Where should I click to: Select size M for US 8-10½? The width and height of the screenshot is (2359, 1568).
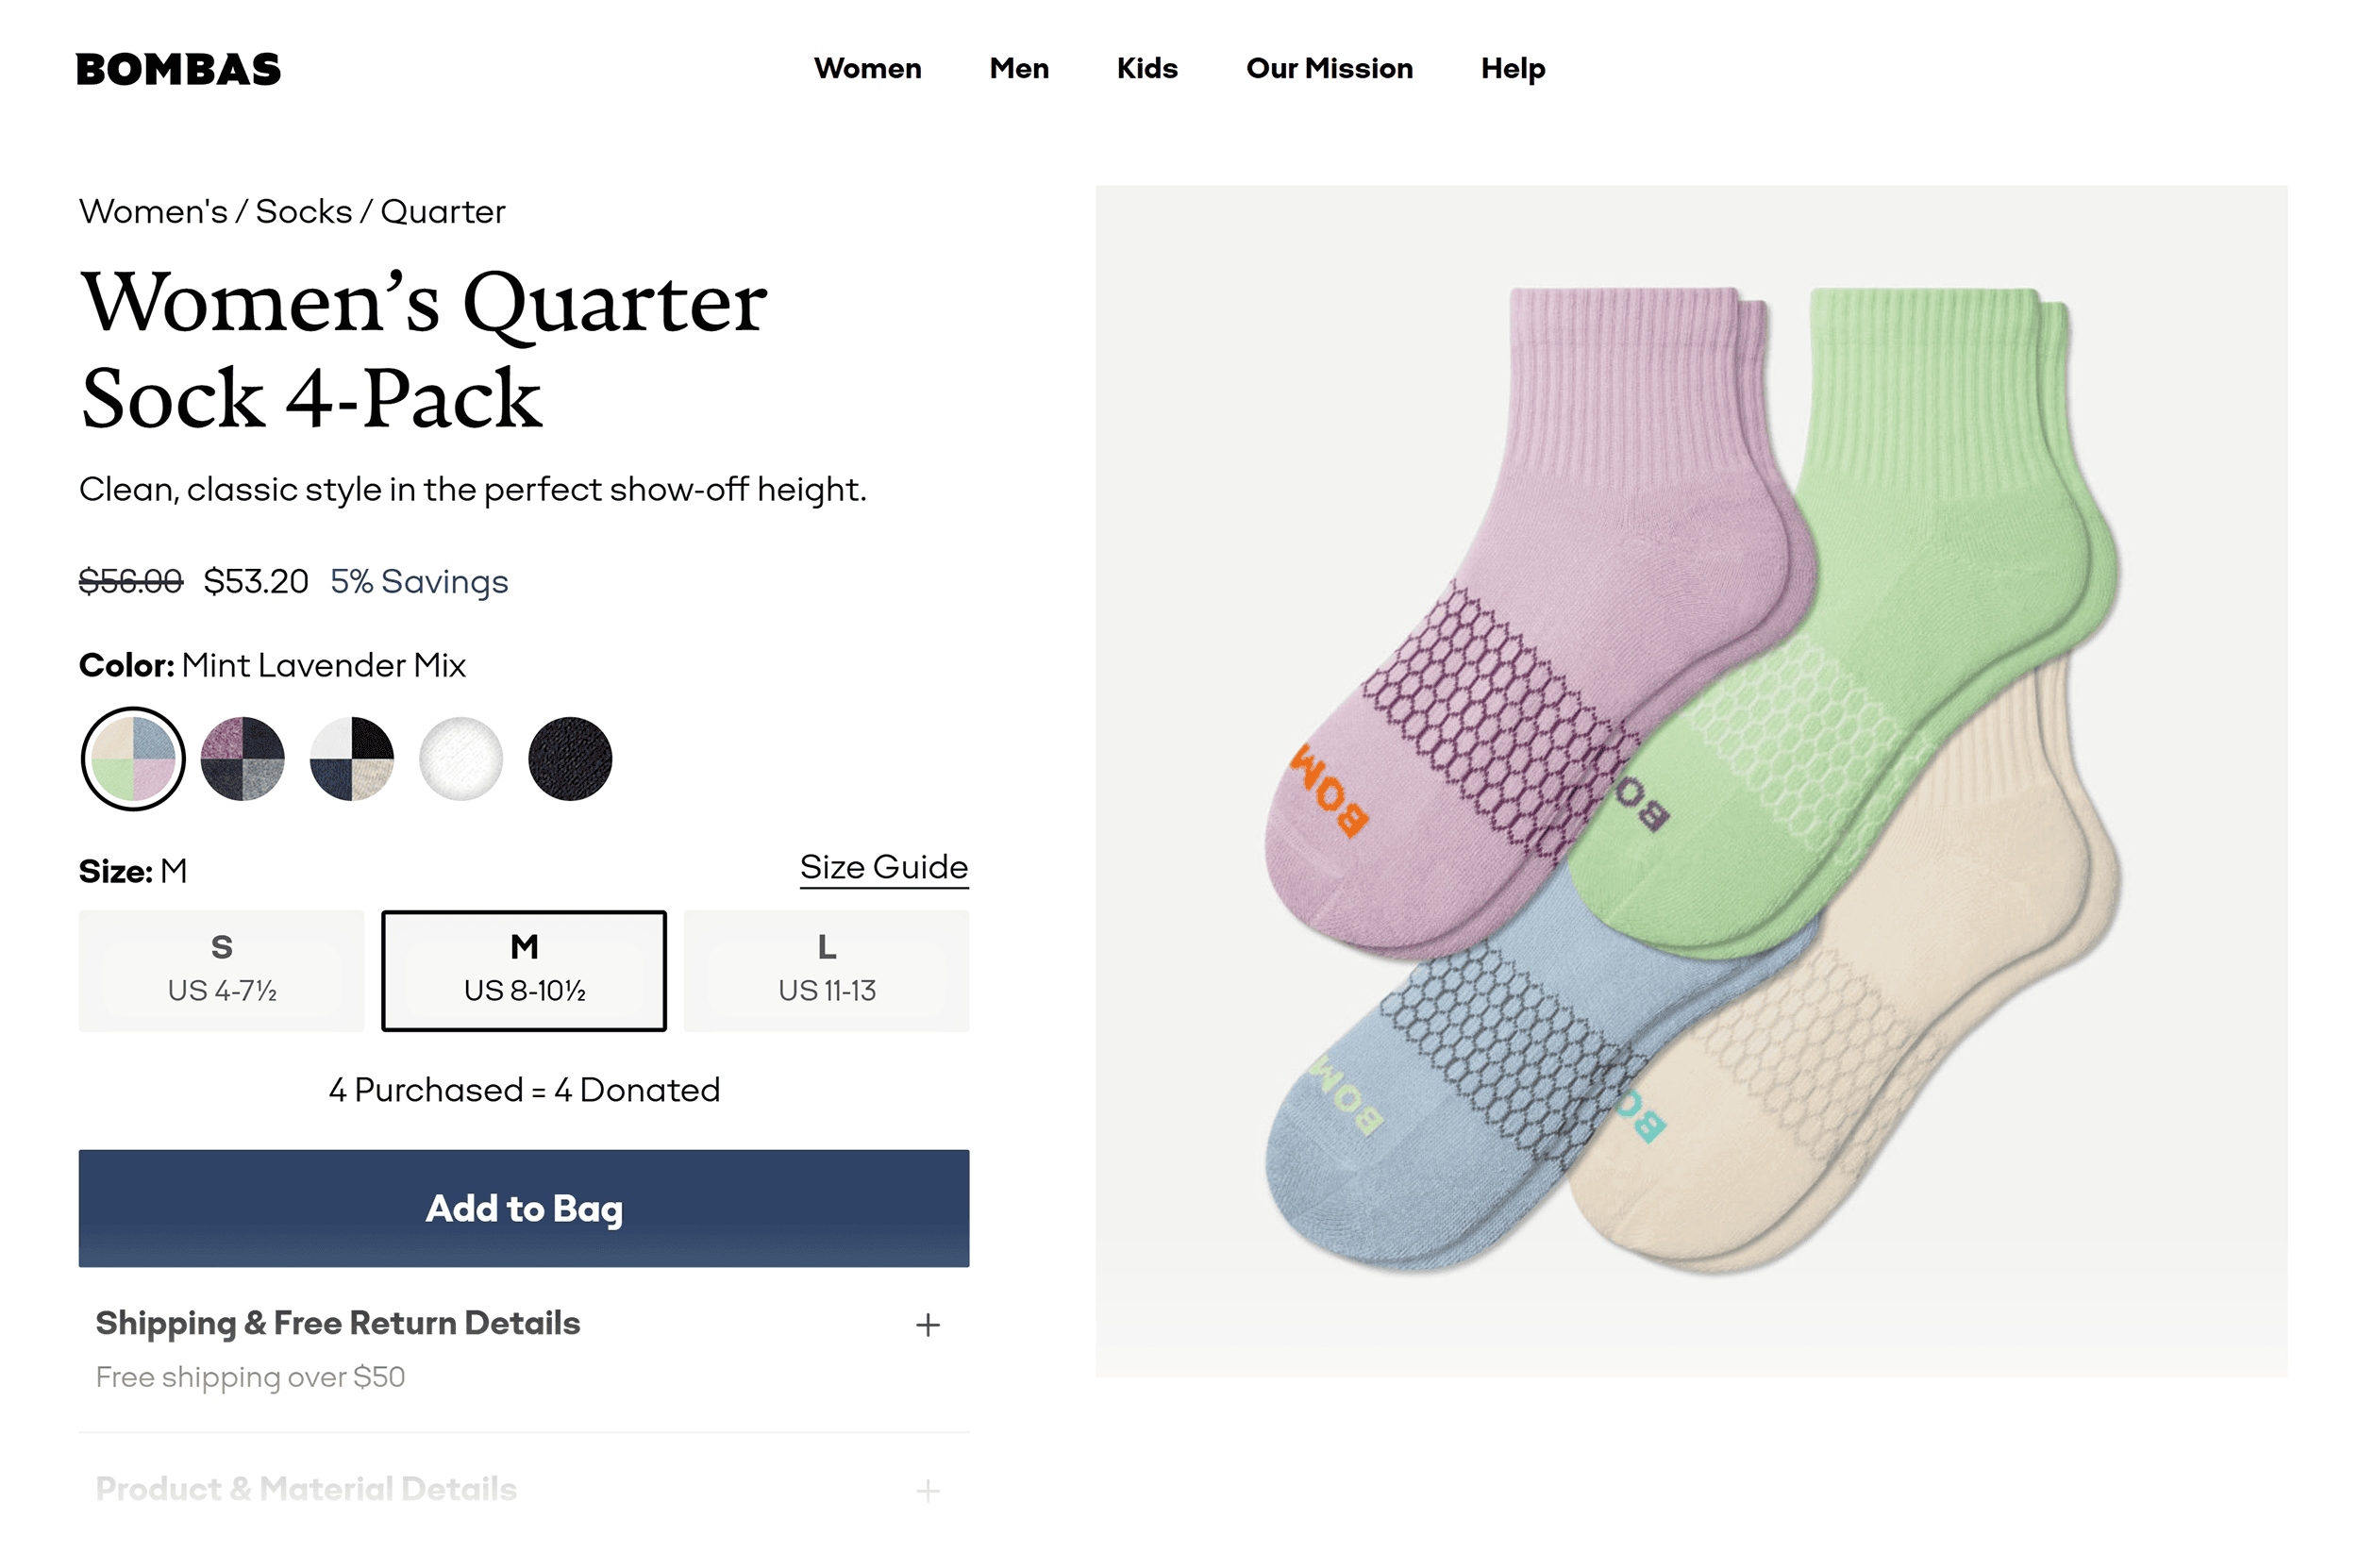(524, 969)
